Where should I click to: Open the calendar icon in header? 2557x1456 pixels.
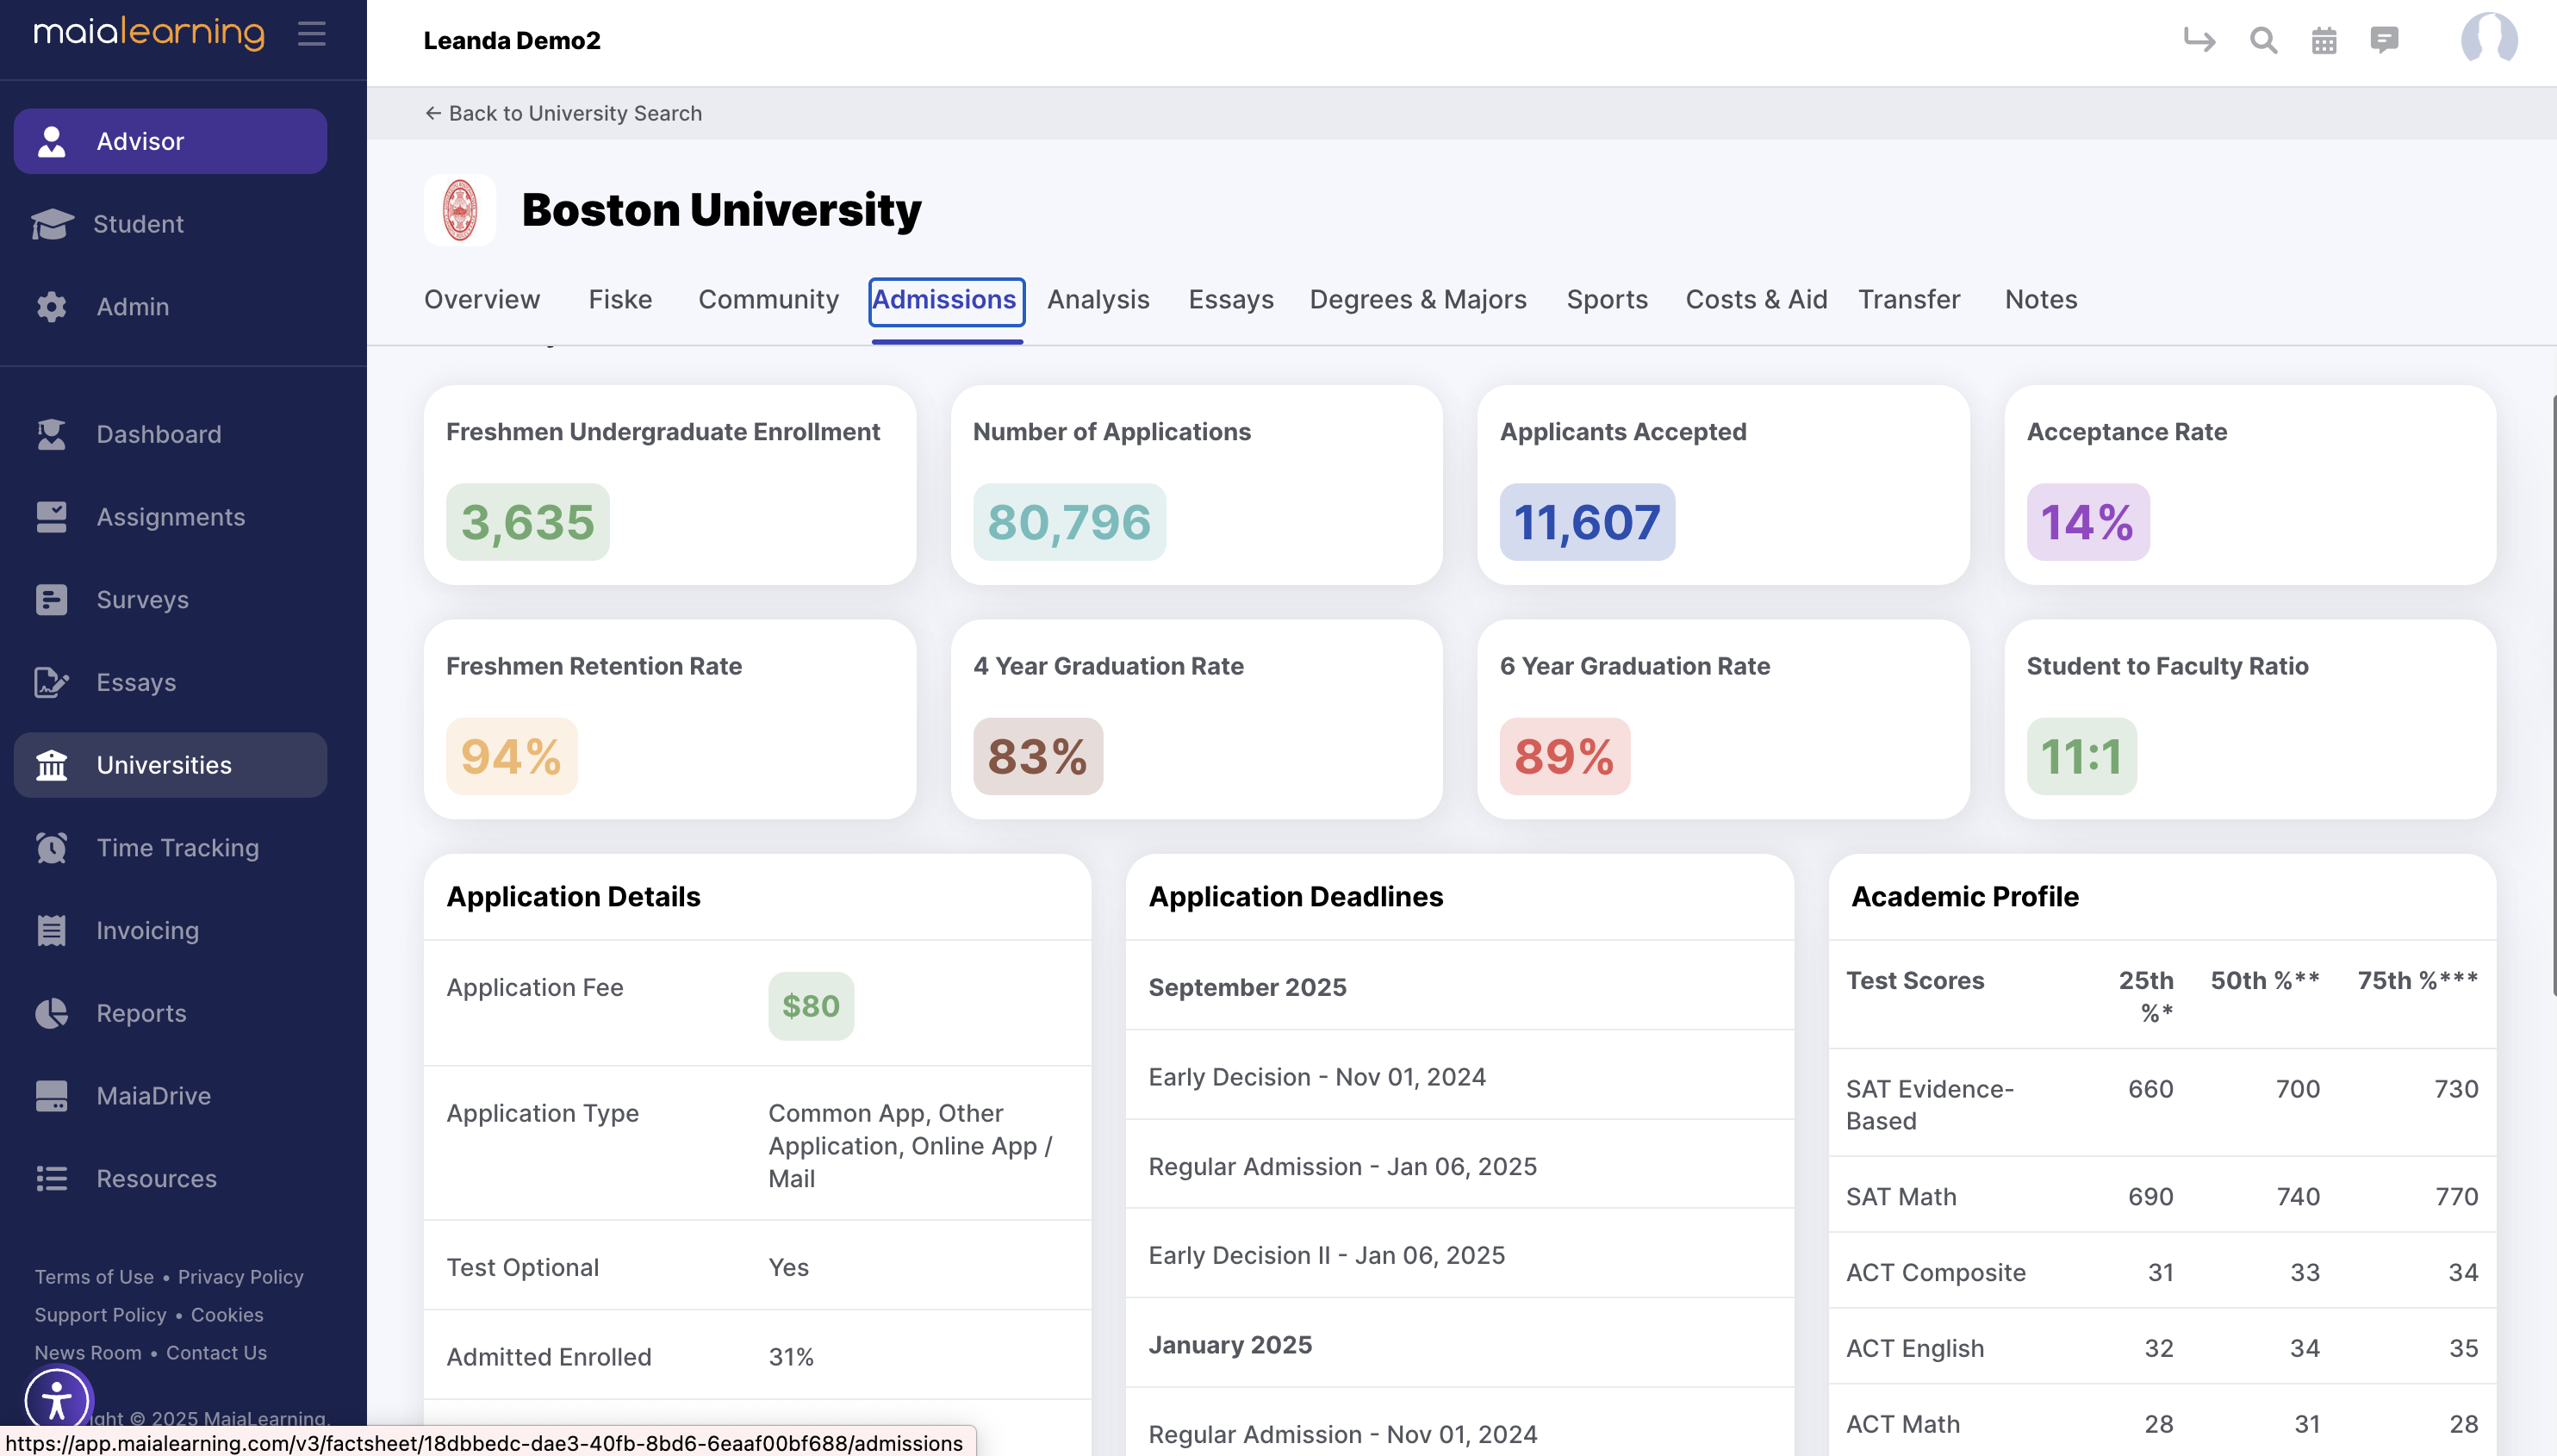coord(2323,40)
